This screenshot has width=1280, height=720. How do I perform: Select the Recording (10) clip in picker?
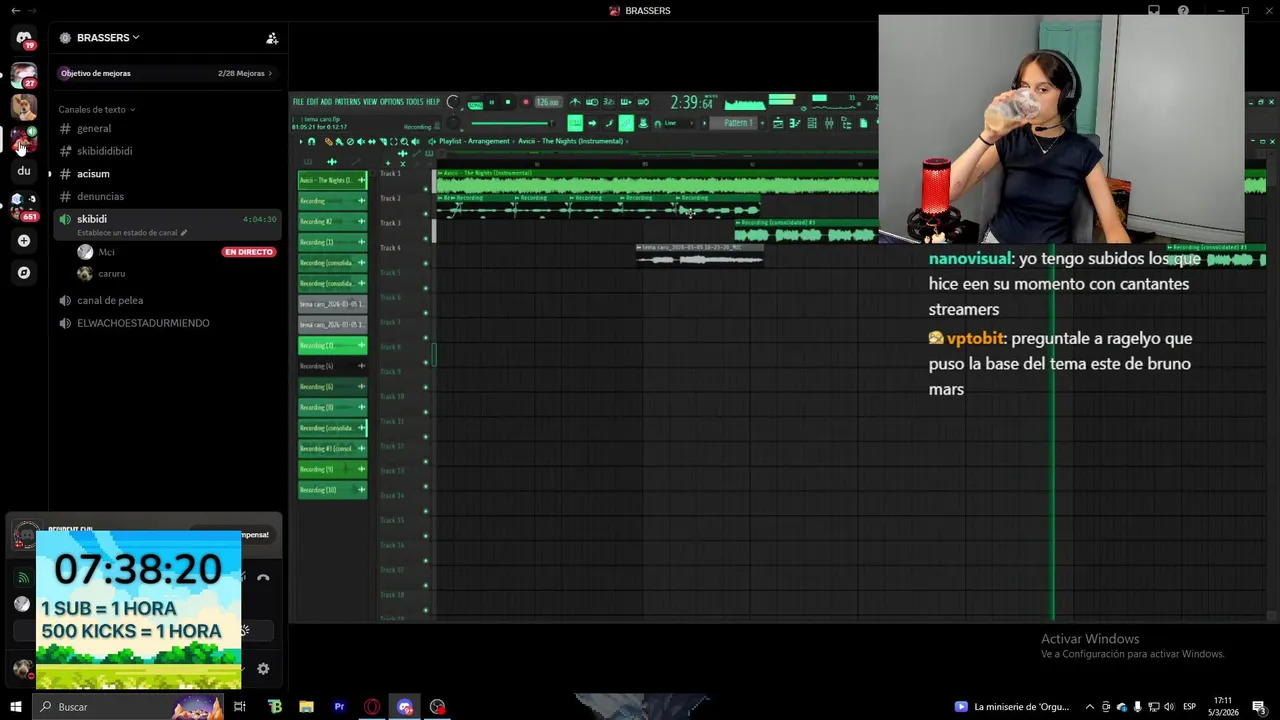pyautogui.click(x=332, y=490)
